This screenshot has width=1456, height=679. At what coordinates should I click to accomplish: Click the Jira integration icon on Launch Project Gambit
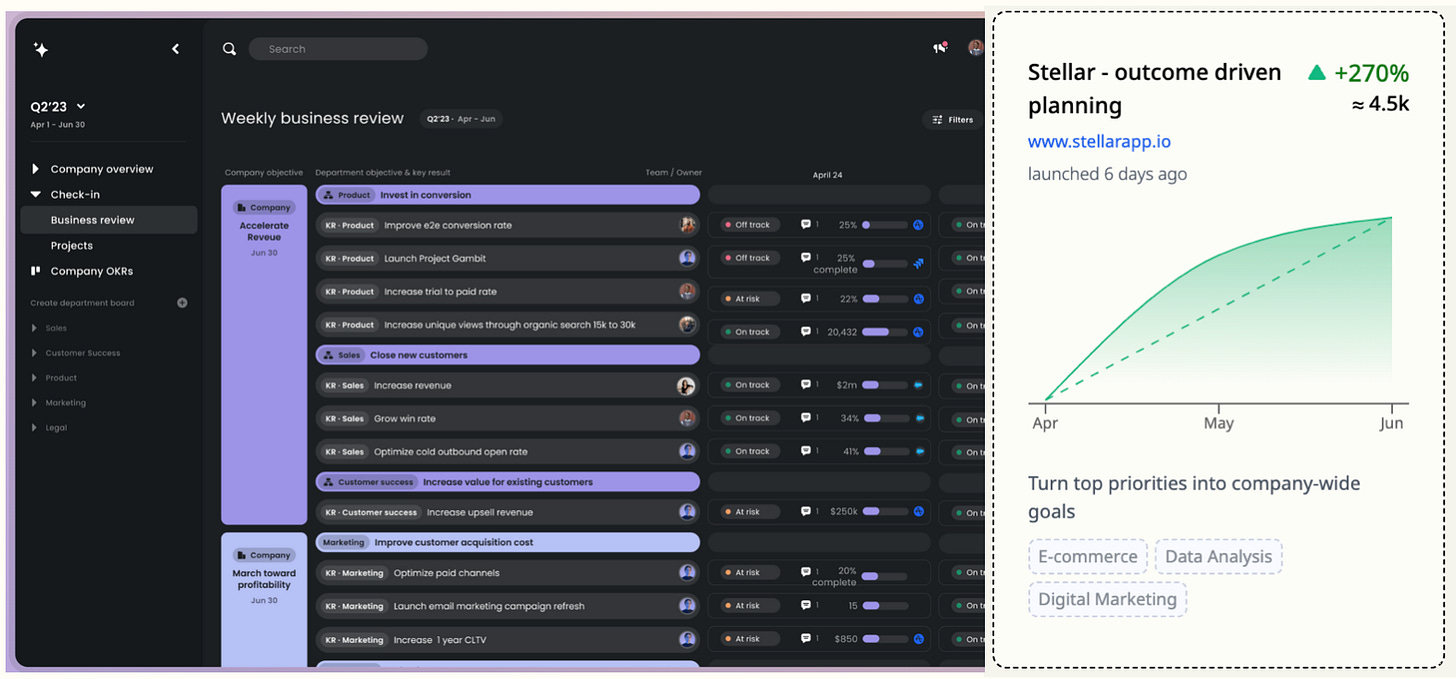click(x=918, y=264)
